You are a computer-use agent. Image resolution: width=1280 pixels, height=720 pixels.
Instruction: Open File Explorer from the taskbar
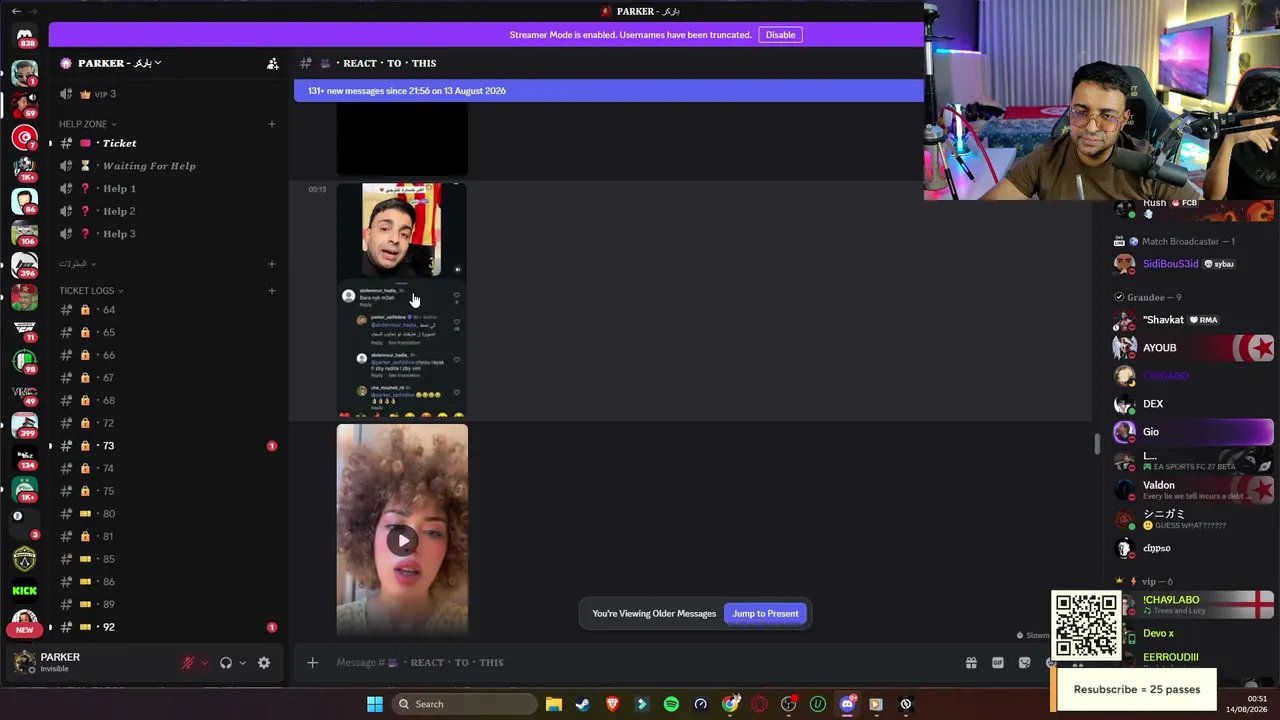(554, 704)
